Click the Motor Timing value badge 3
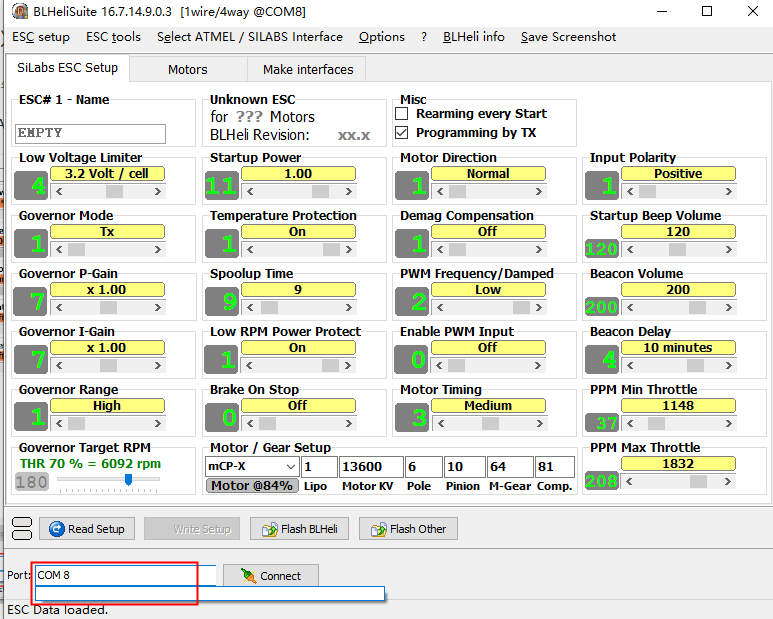Viewport: 773px width, 619px height. pos(412,417)
